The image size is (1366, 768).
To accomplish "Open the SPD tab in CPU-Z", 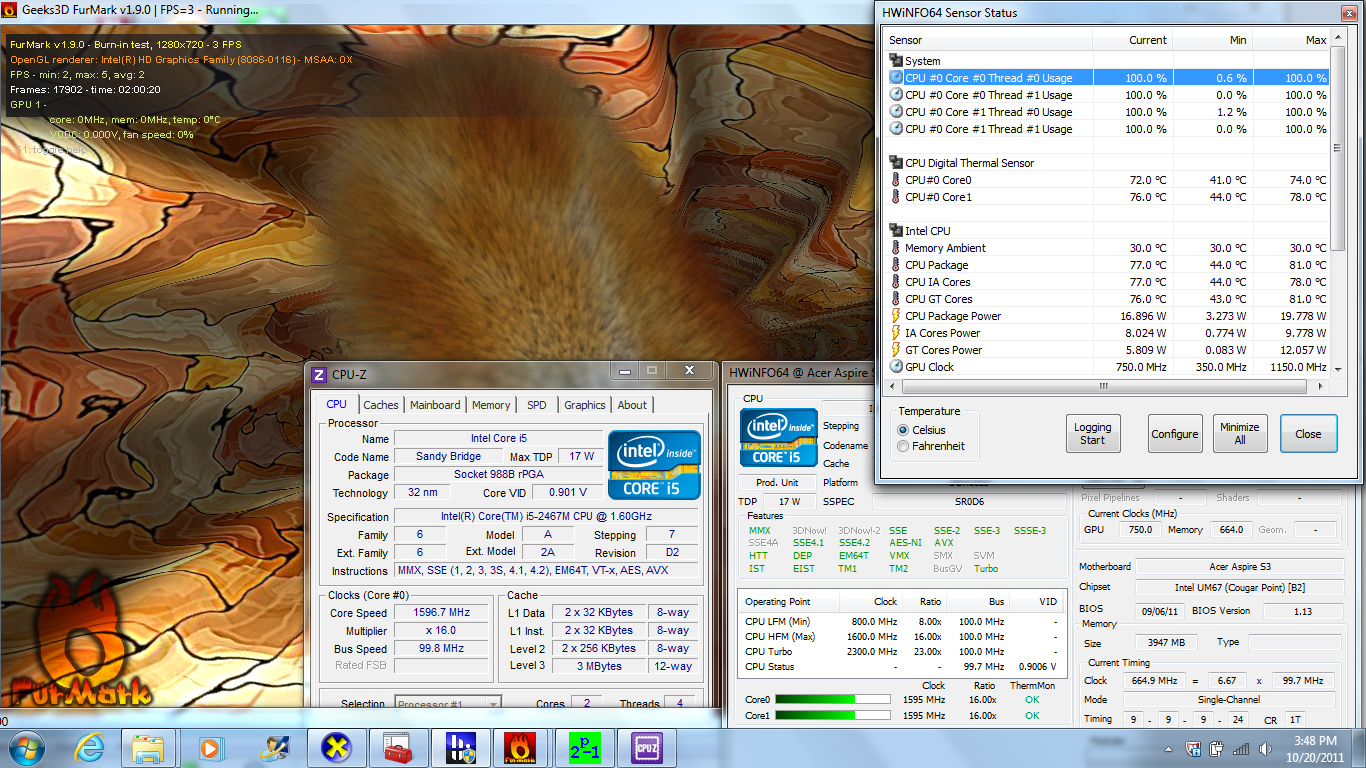I will [537, 405].
